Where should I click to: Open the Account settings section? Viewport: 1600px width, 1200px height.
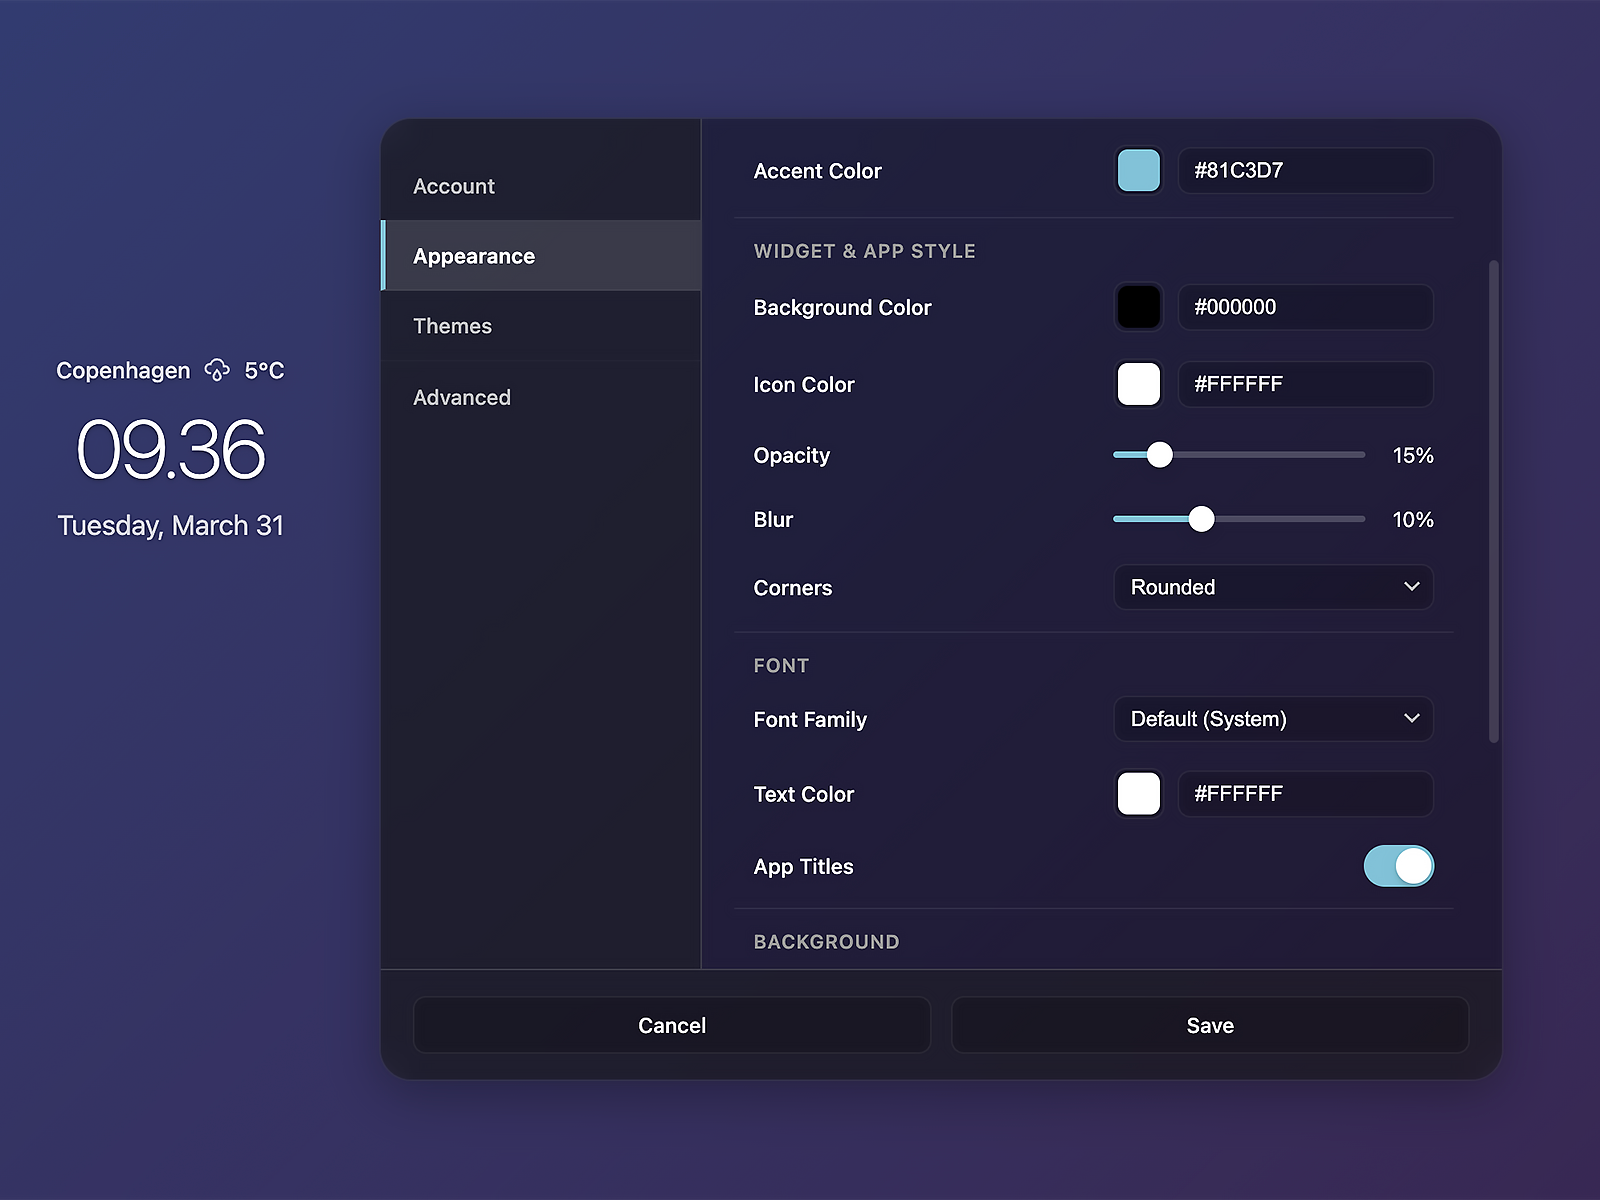point(454,186)
